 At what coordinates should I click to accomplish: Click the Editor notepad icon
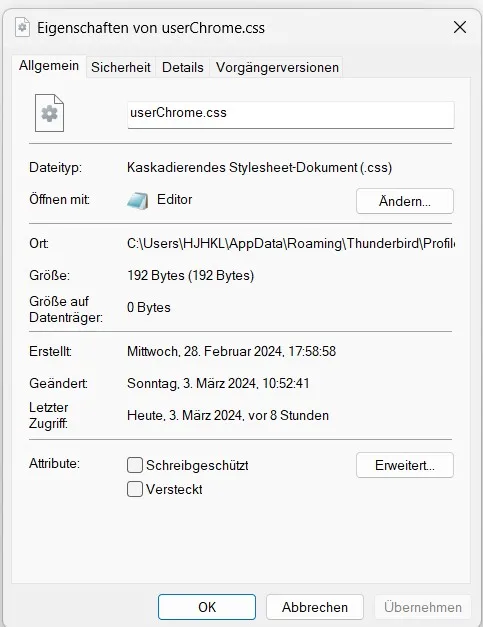138,200
